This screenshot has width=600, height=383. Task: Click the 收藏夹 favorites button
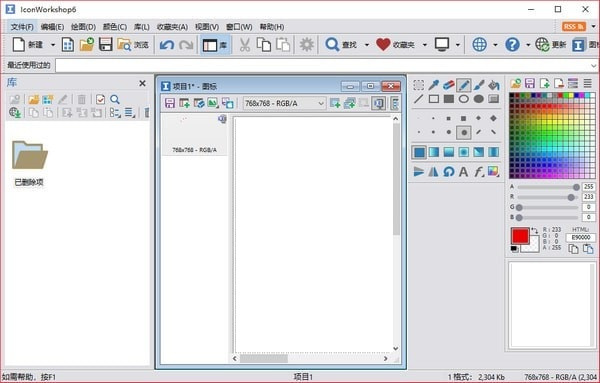coord(396,45)
